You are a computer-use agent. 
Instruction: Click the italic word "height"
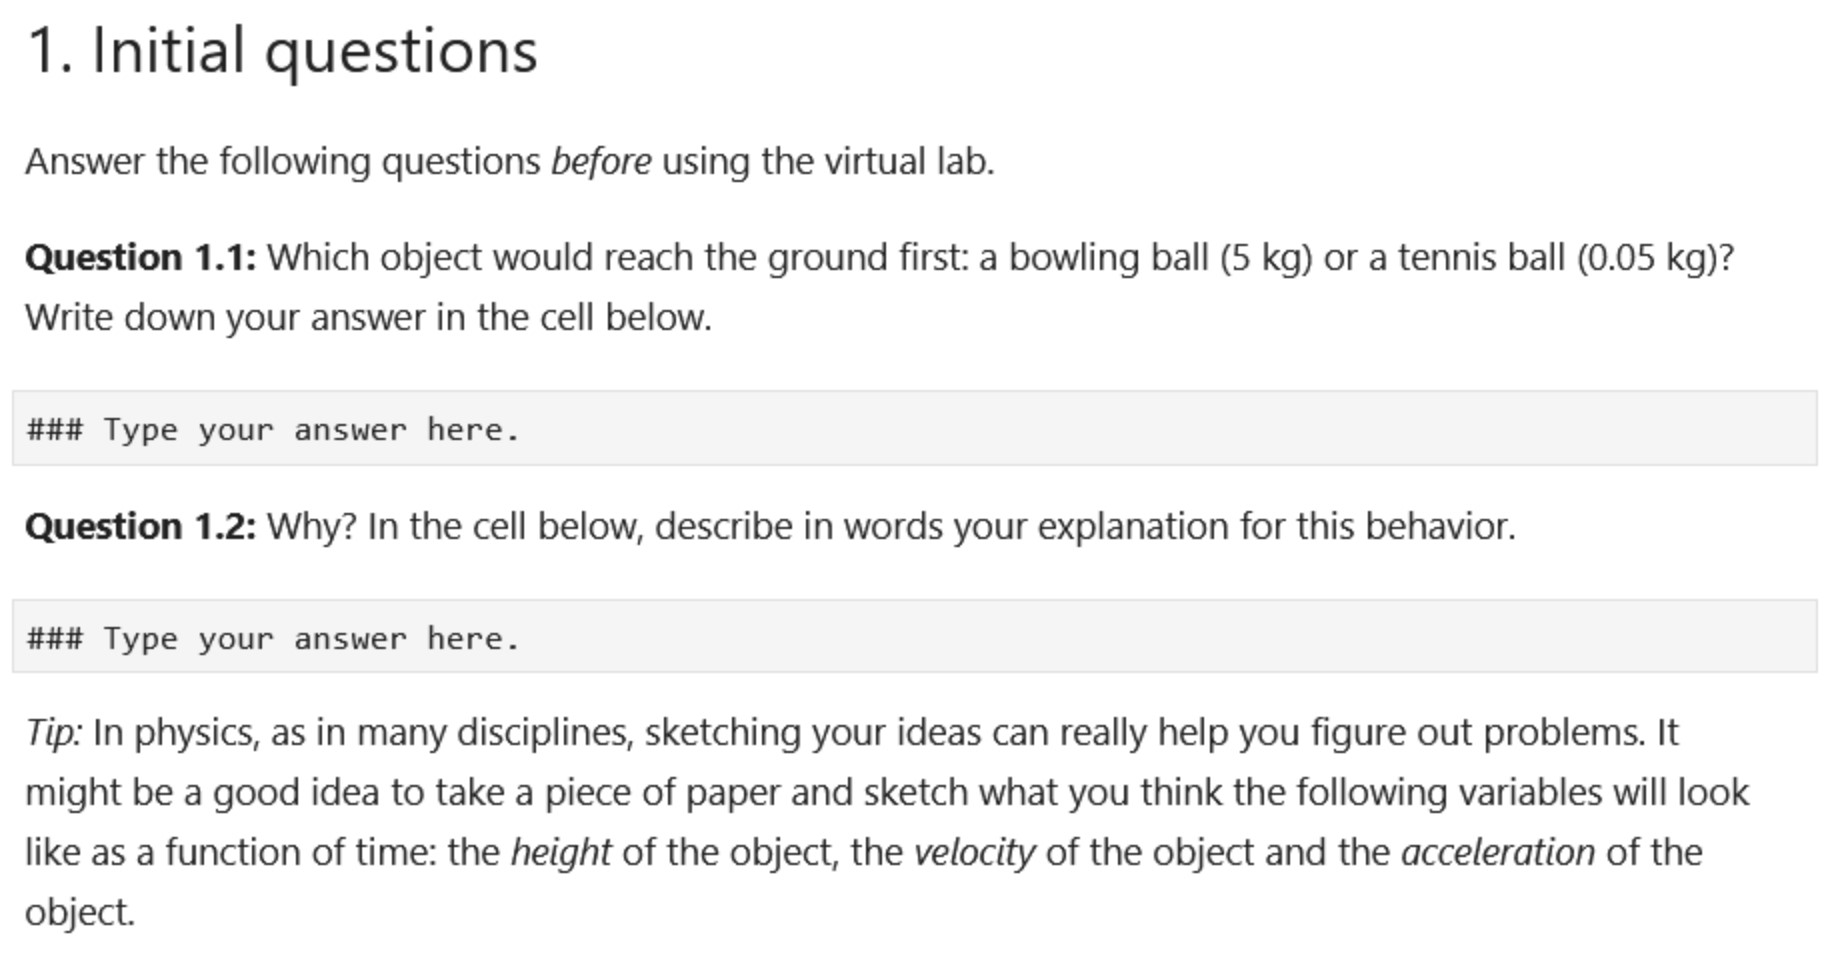(x=560, y=852)
